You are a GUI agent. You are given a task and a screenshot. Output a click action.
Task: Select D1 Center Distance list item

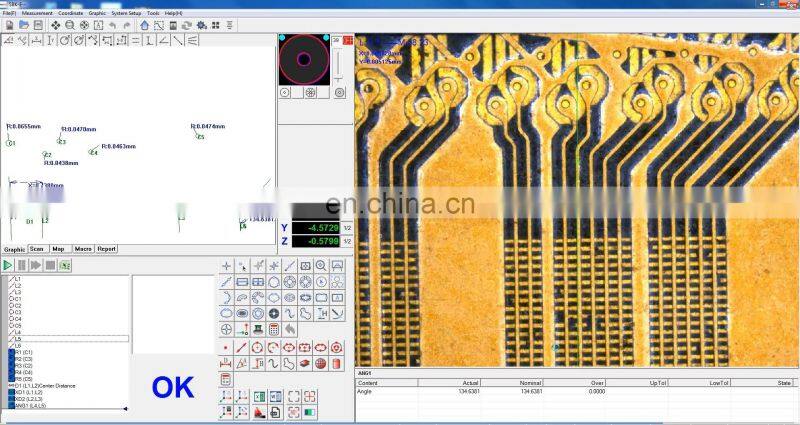point(42,385)
